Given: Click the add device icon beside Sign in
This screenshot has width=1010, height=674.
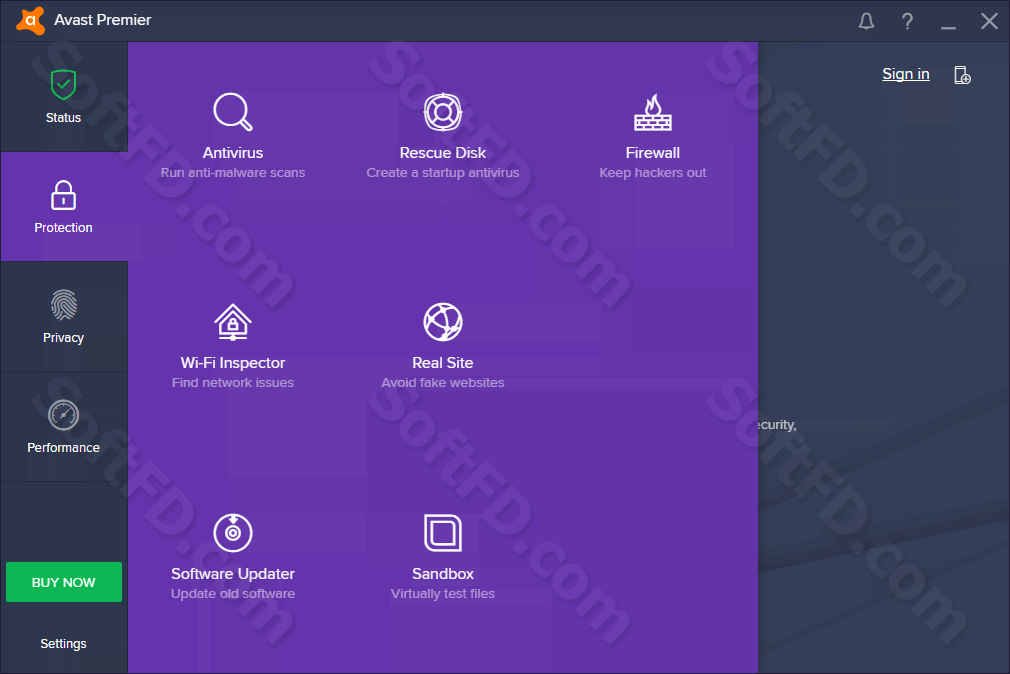Looking at the screenshot, I should pos(962,75).
